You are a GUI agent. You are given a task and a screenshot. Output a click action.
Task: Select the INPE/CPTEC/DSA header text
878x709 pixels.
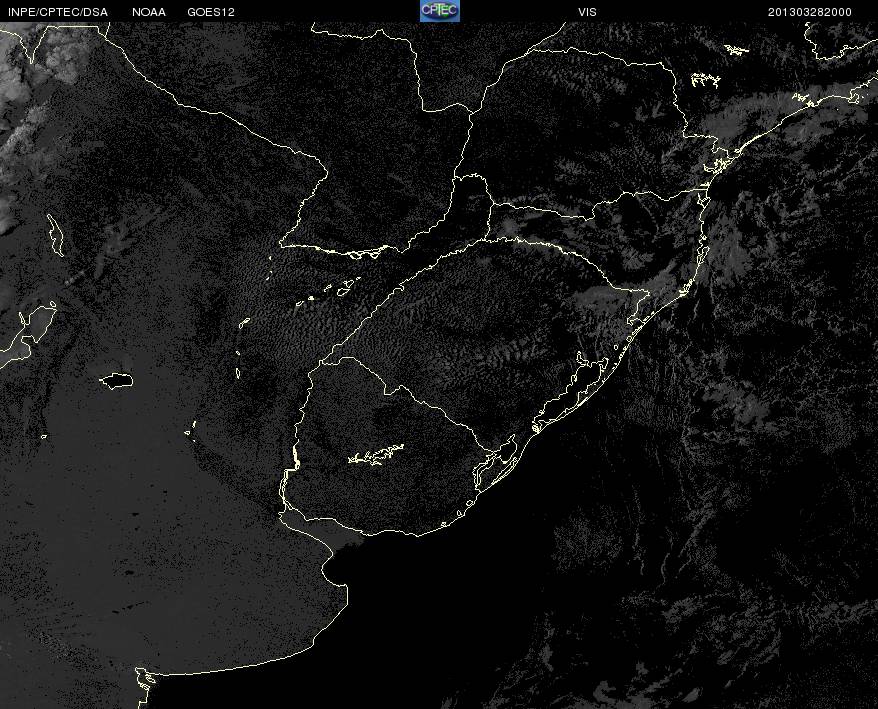58,12
